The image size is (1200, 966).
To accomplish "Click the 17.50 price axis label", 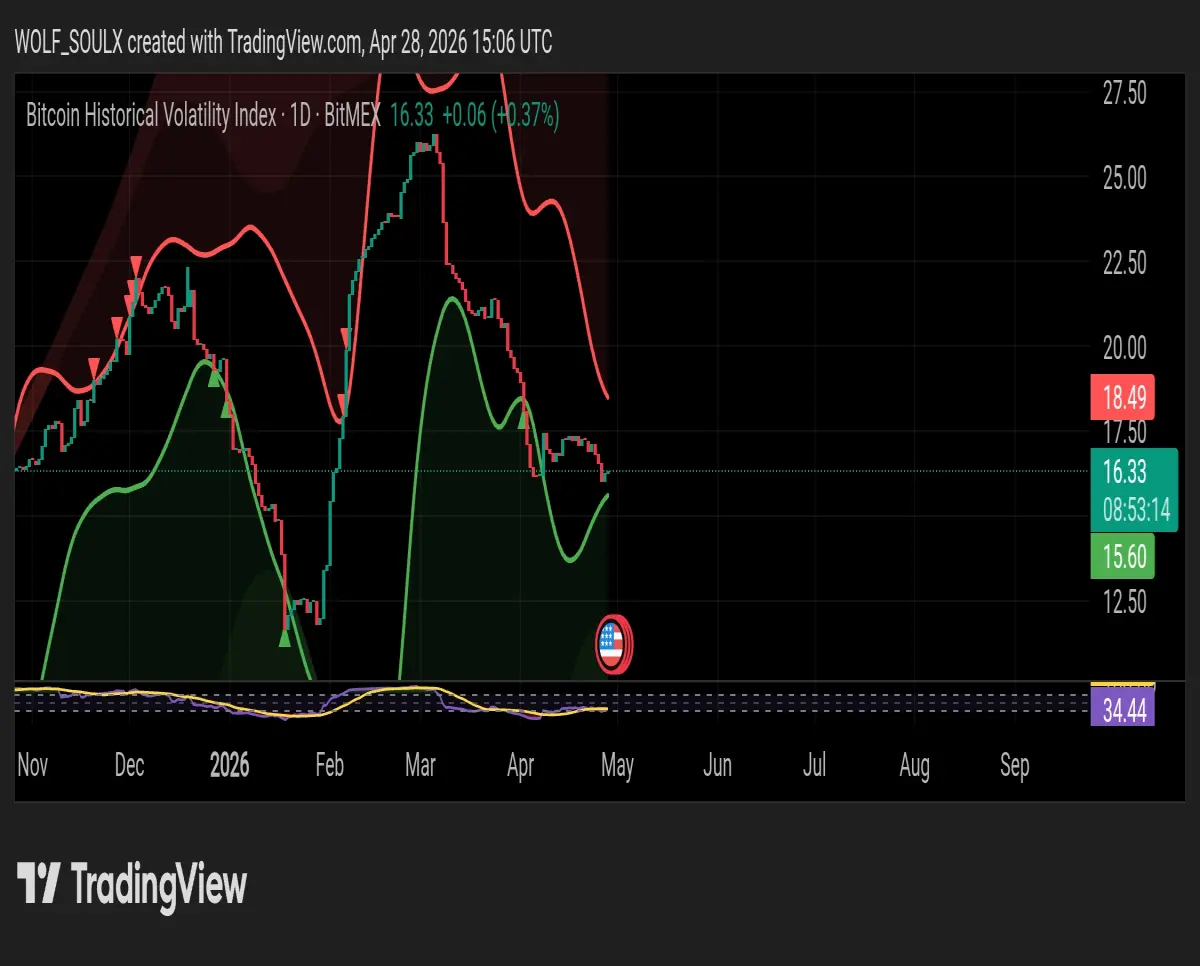I will coord(1124,432).
